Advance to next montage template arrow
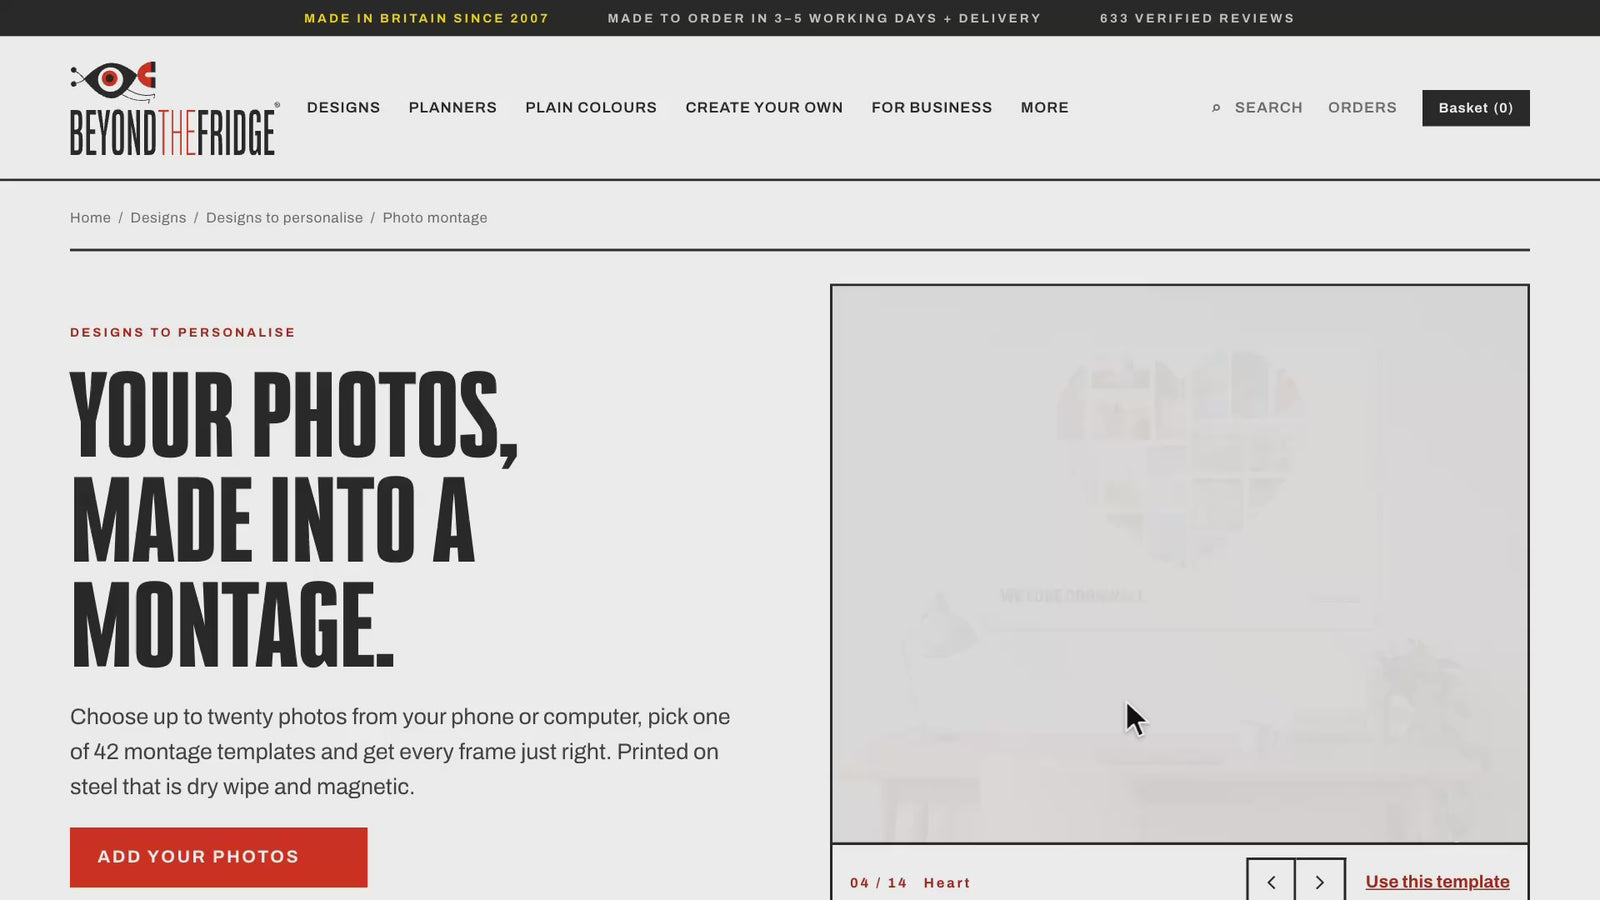 pyautogui.click(x=1320, y=882)
